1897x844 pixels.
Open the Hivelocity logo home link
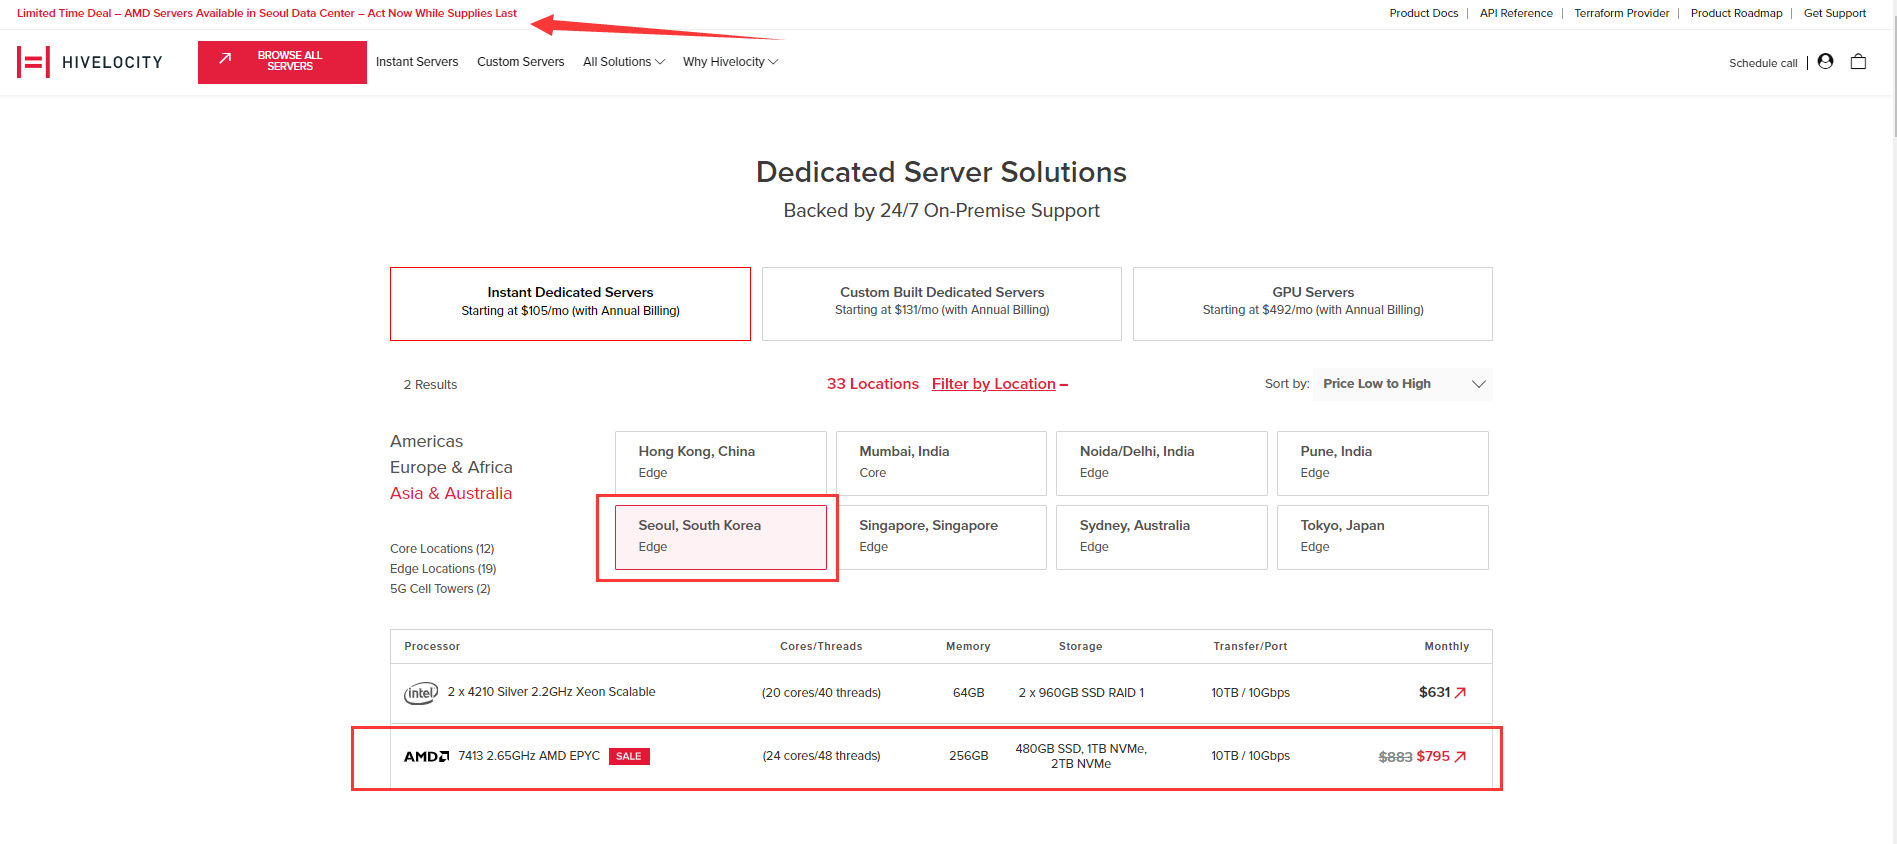point(90,62)
